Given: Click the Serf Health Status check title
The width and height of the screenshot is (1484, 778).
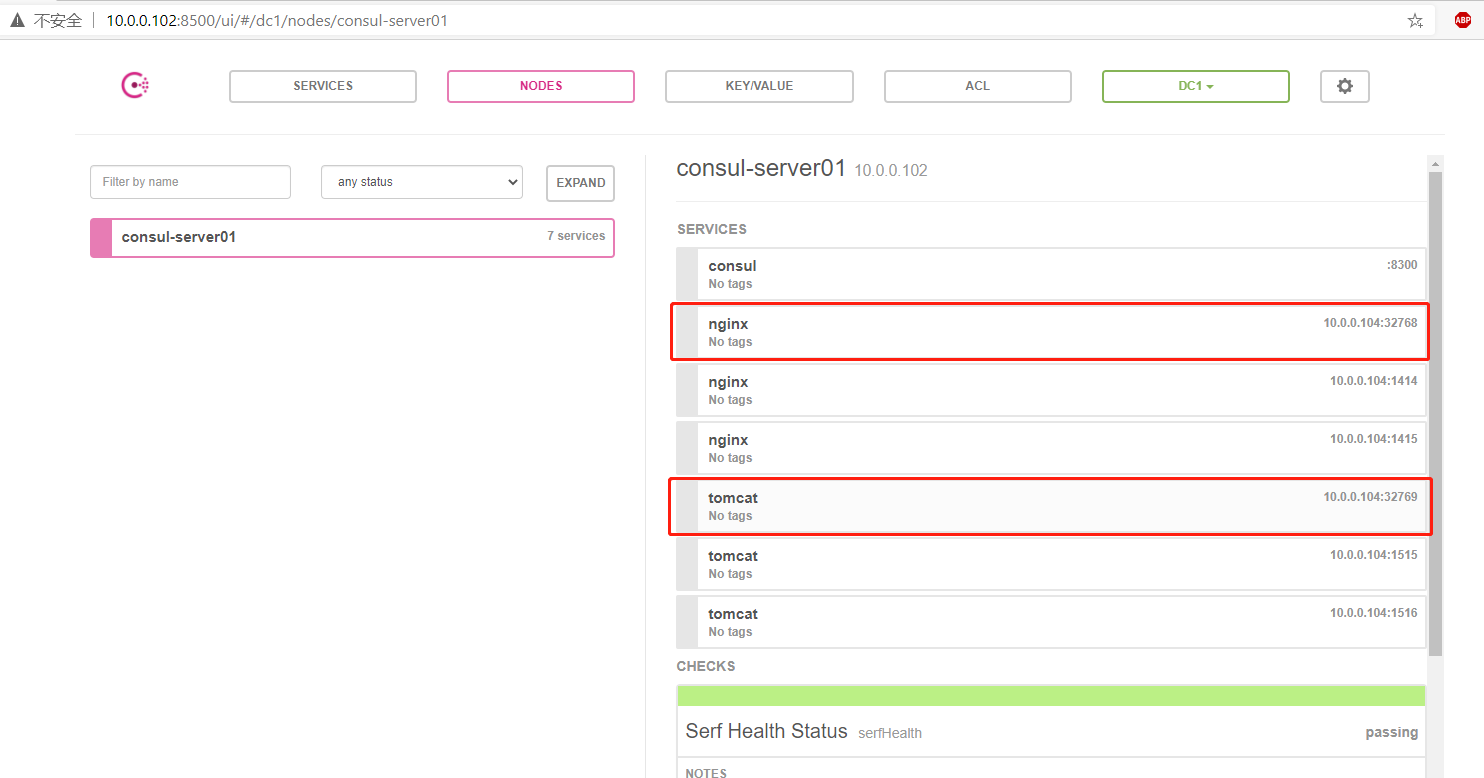Looking at the screenshot, I should pyautogui.click(x=766, y=731).
